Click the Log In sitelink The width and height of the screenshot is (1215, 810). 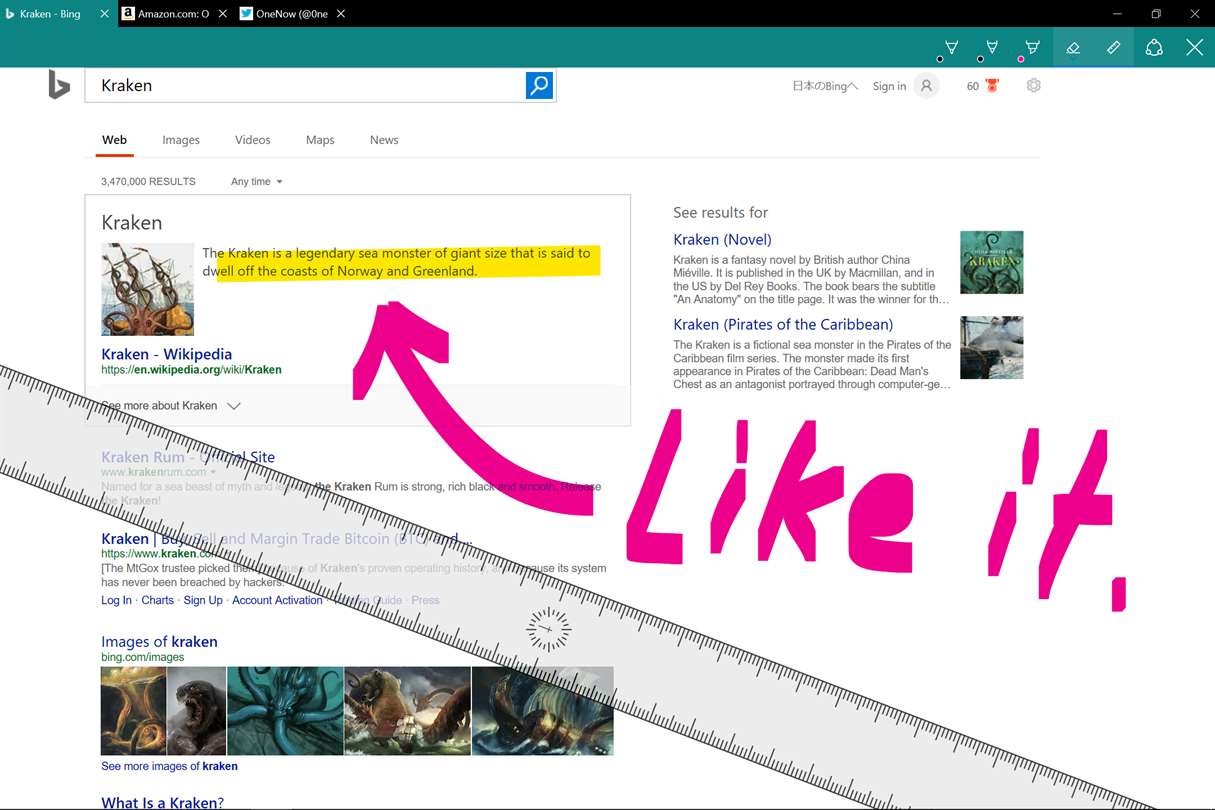[x=116, y=600]
